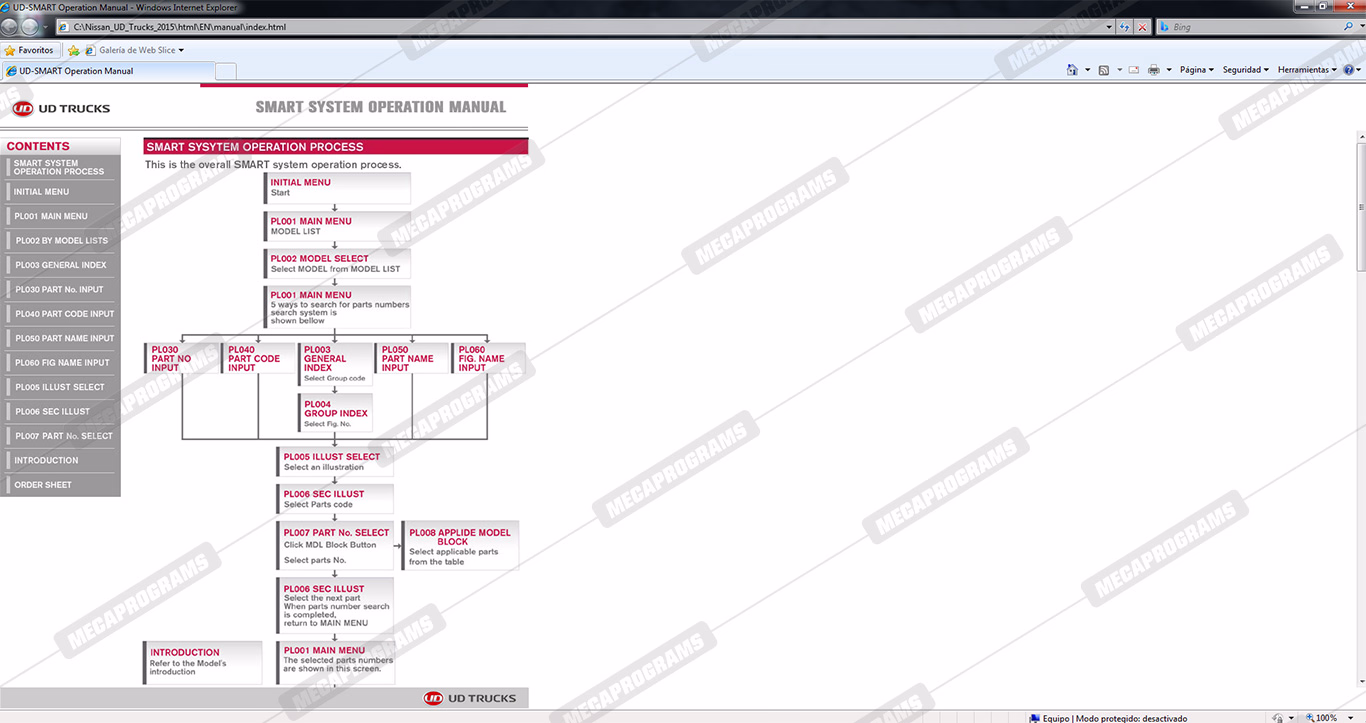This screenshot has width=1366, height=723.
Task: Open the search provider dropdown arrow
Action: [x=1360, y=27]
